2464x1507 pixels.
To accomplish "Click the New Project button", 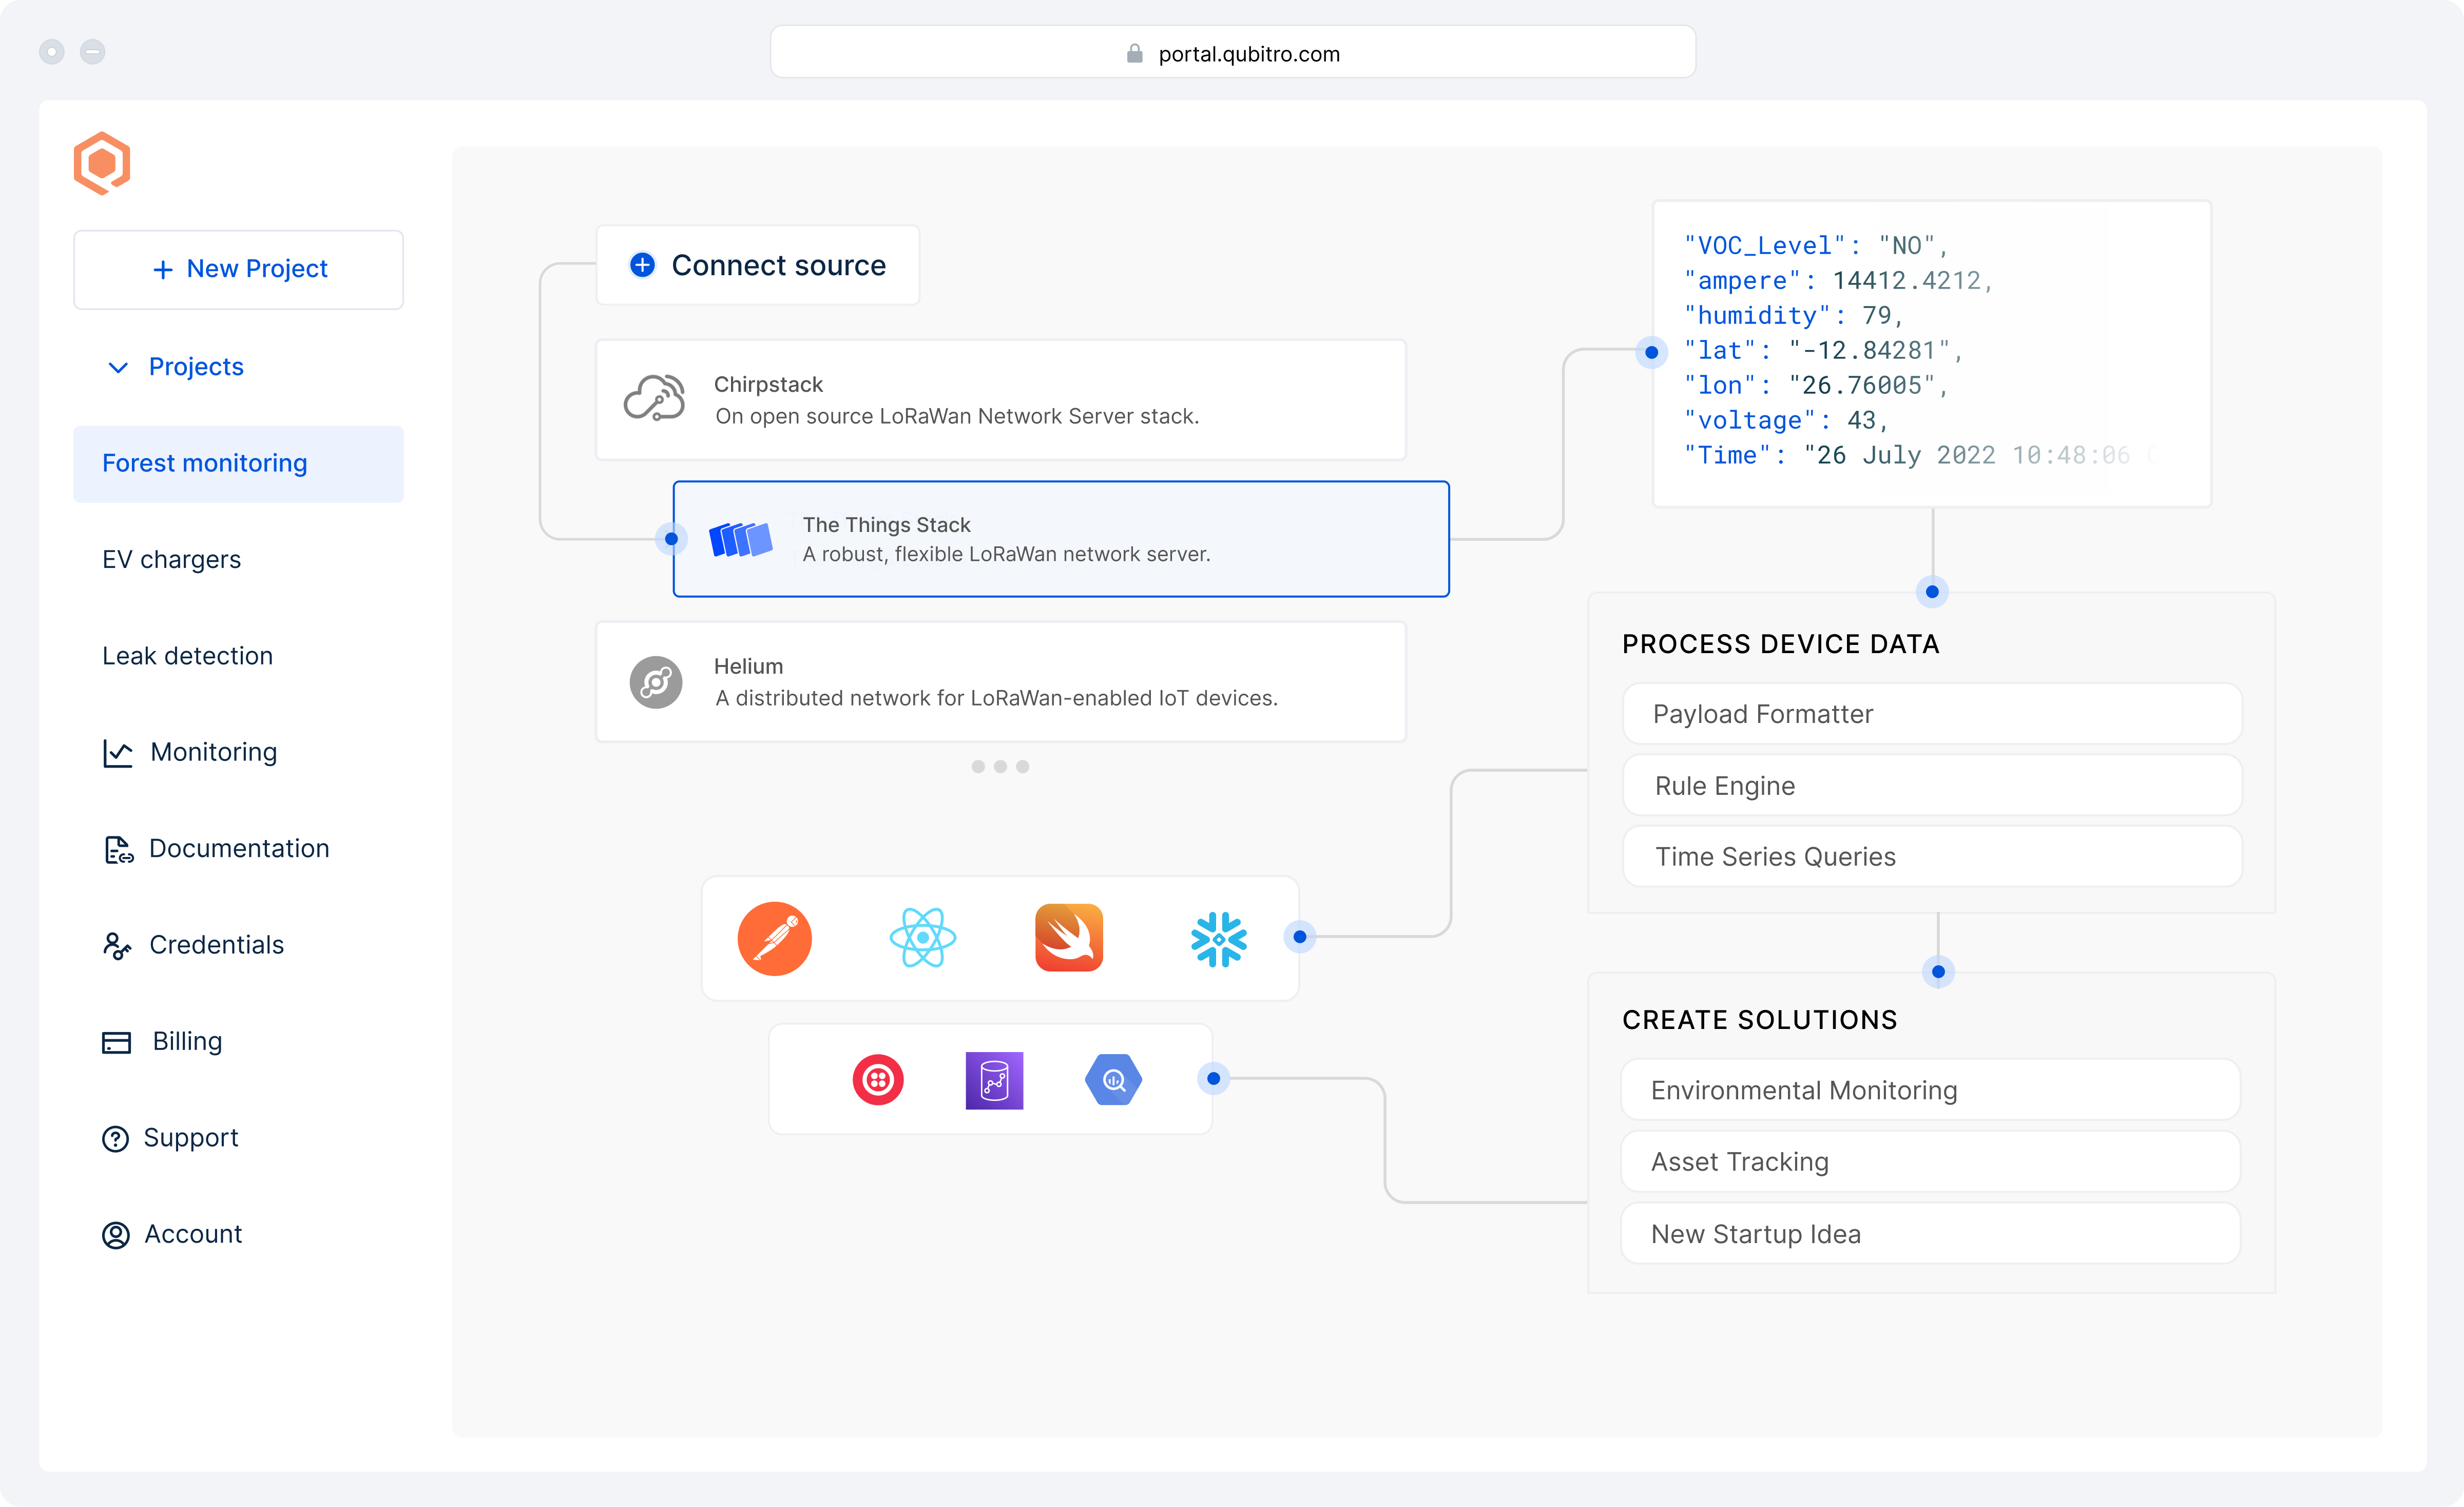I will (238, 269).
